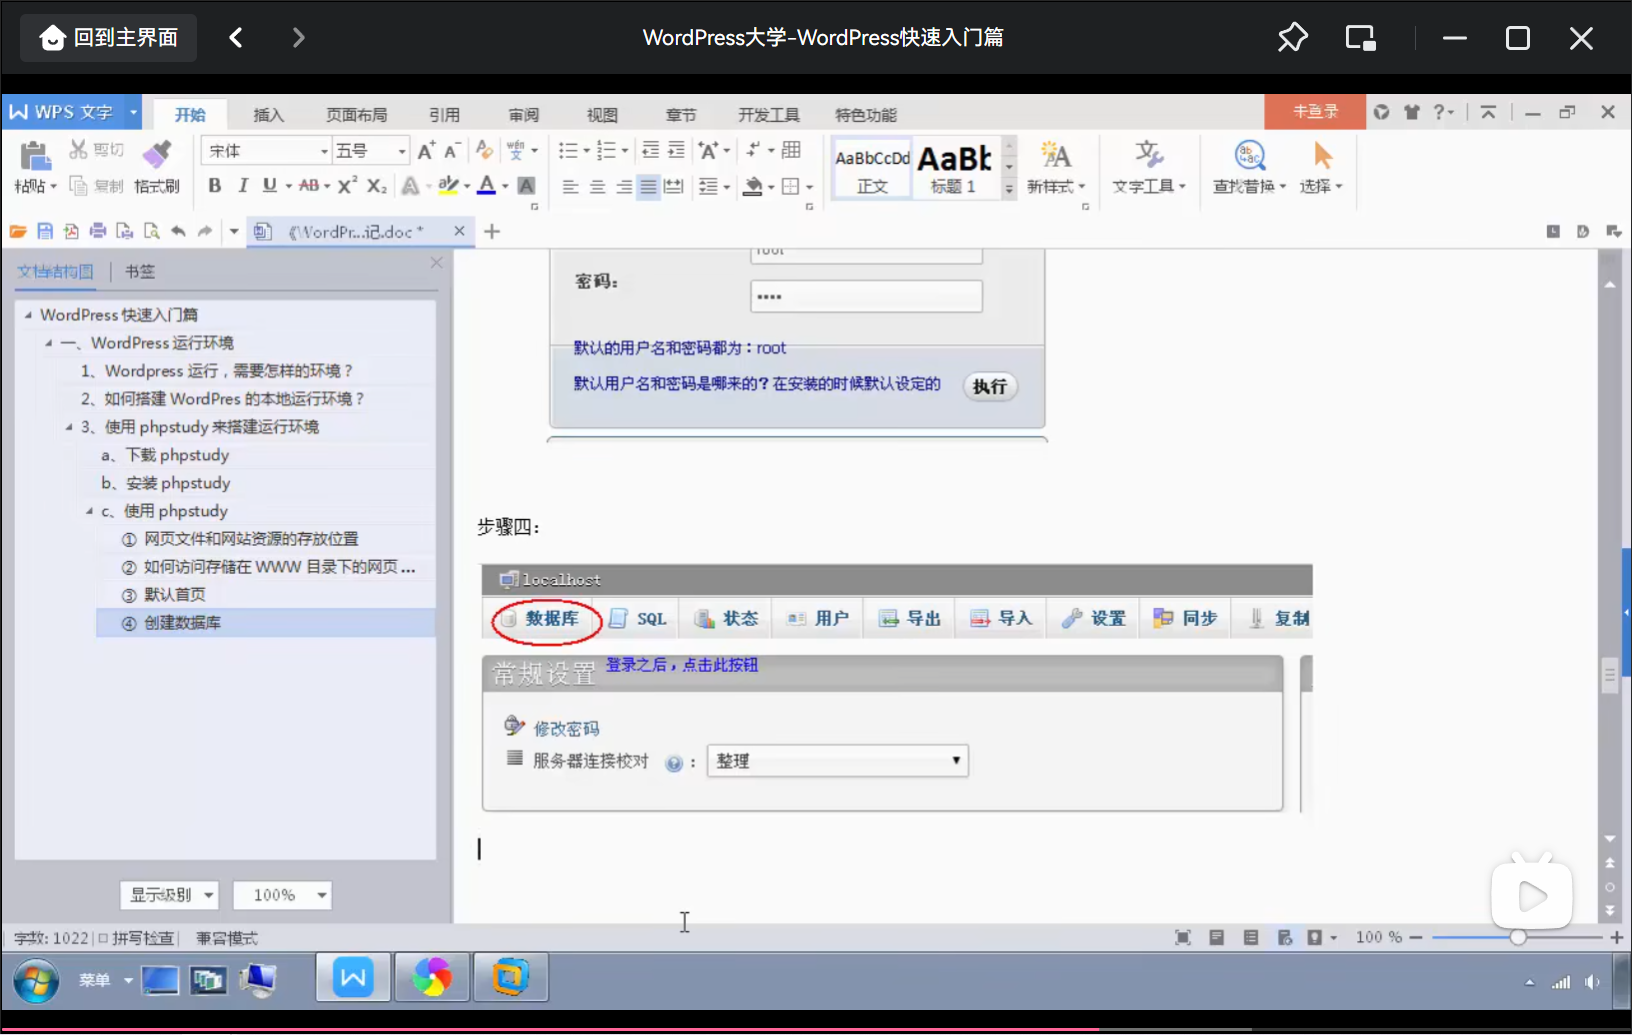Open 新样式 new style menu

[x=1055, y=168]
